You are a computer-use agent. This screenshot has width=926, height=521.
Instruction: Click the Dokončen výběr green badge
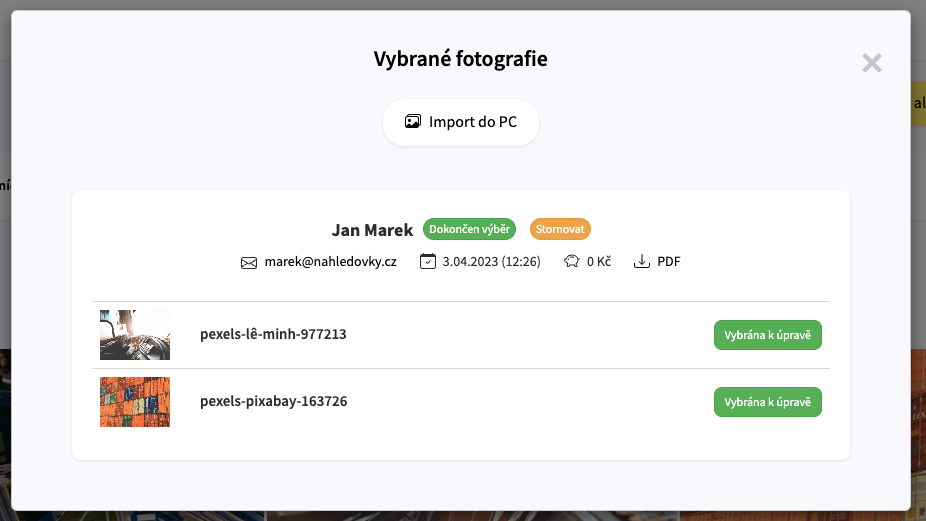469,229
